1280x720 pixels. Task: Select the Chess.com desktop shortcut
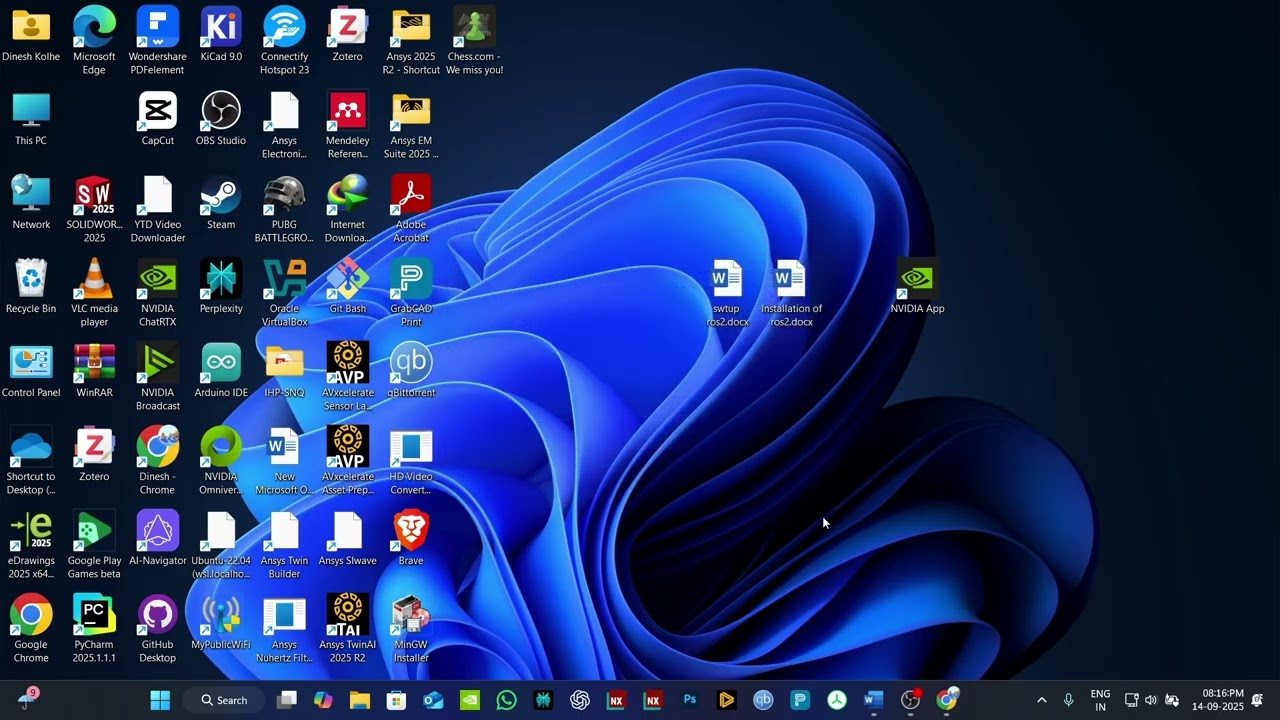[x=474, y=42]
